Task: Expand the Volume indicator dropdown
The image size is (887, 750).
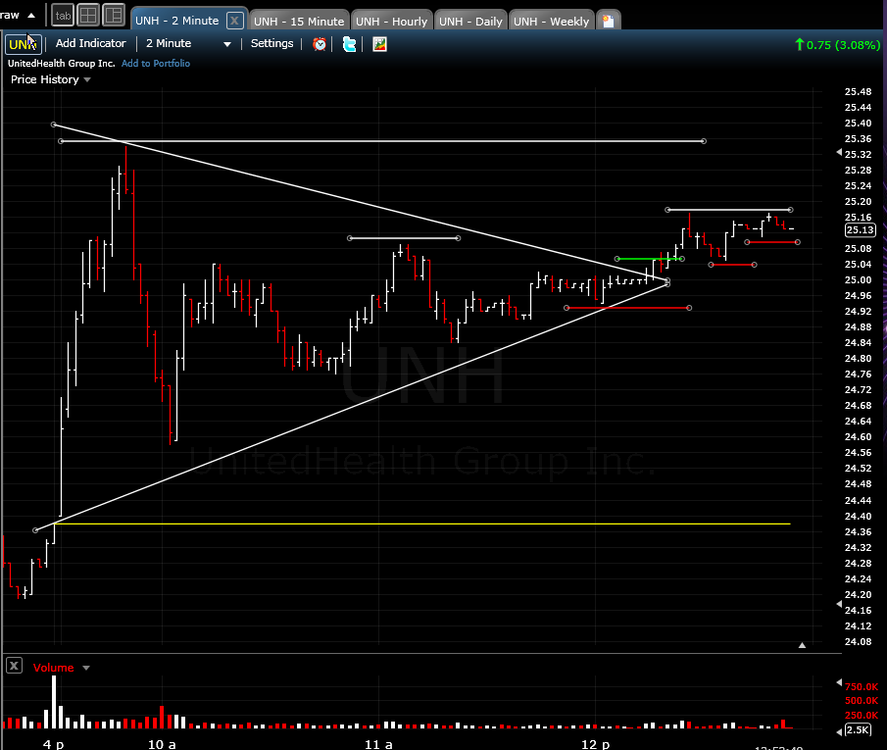Action: pos(86,668)
